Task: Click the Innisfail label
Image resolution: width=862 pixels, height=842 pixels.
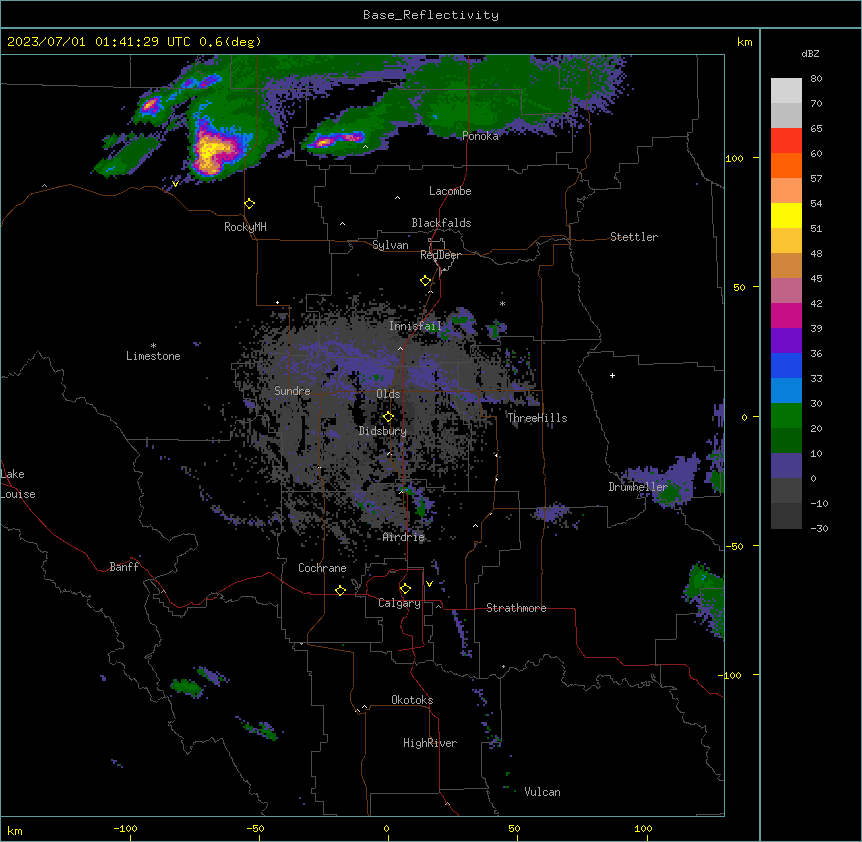Action: coord(415,326)
